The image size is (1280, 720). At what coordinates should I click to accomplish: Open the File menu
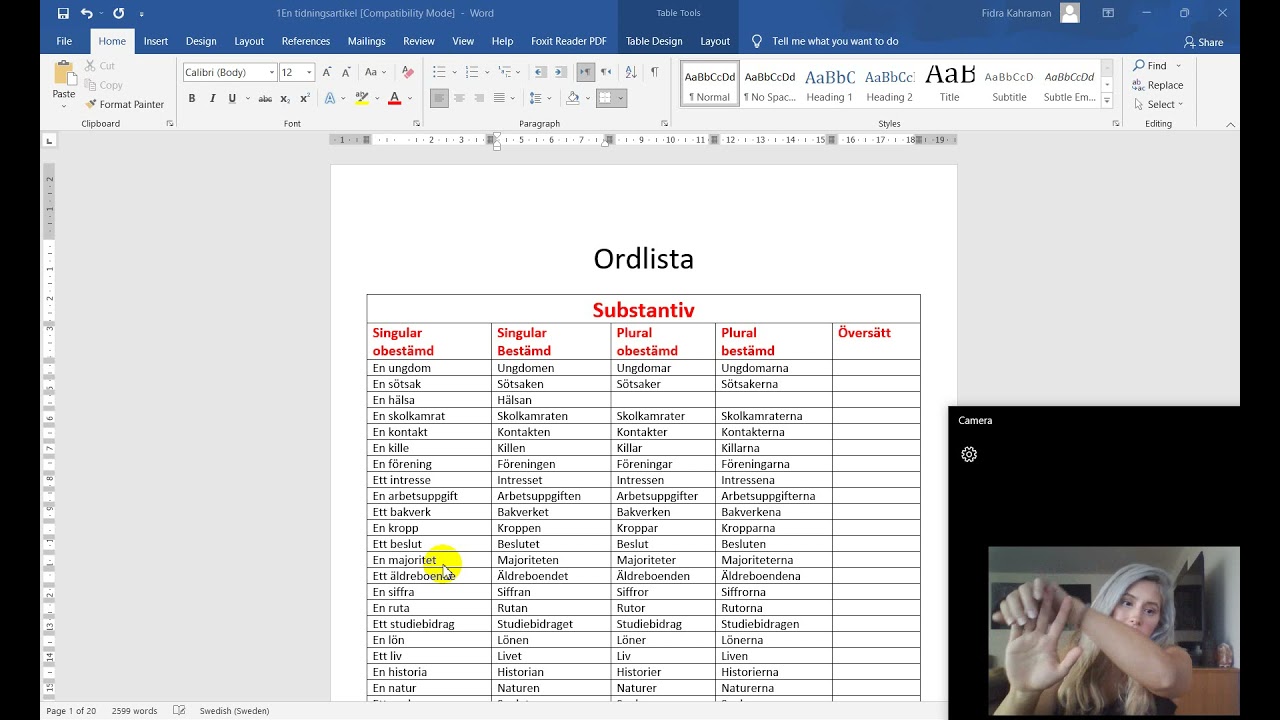pos(64,41)
